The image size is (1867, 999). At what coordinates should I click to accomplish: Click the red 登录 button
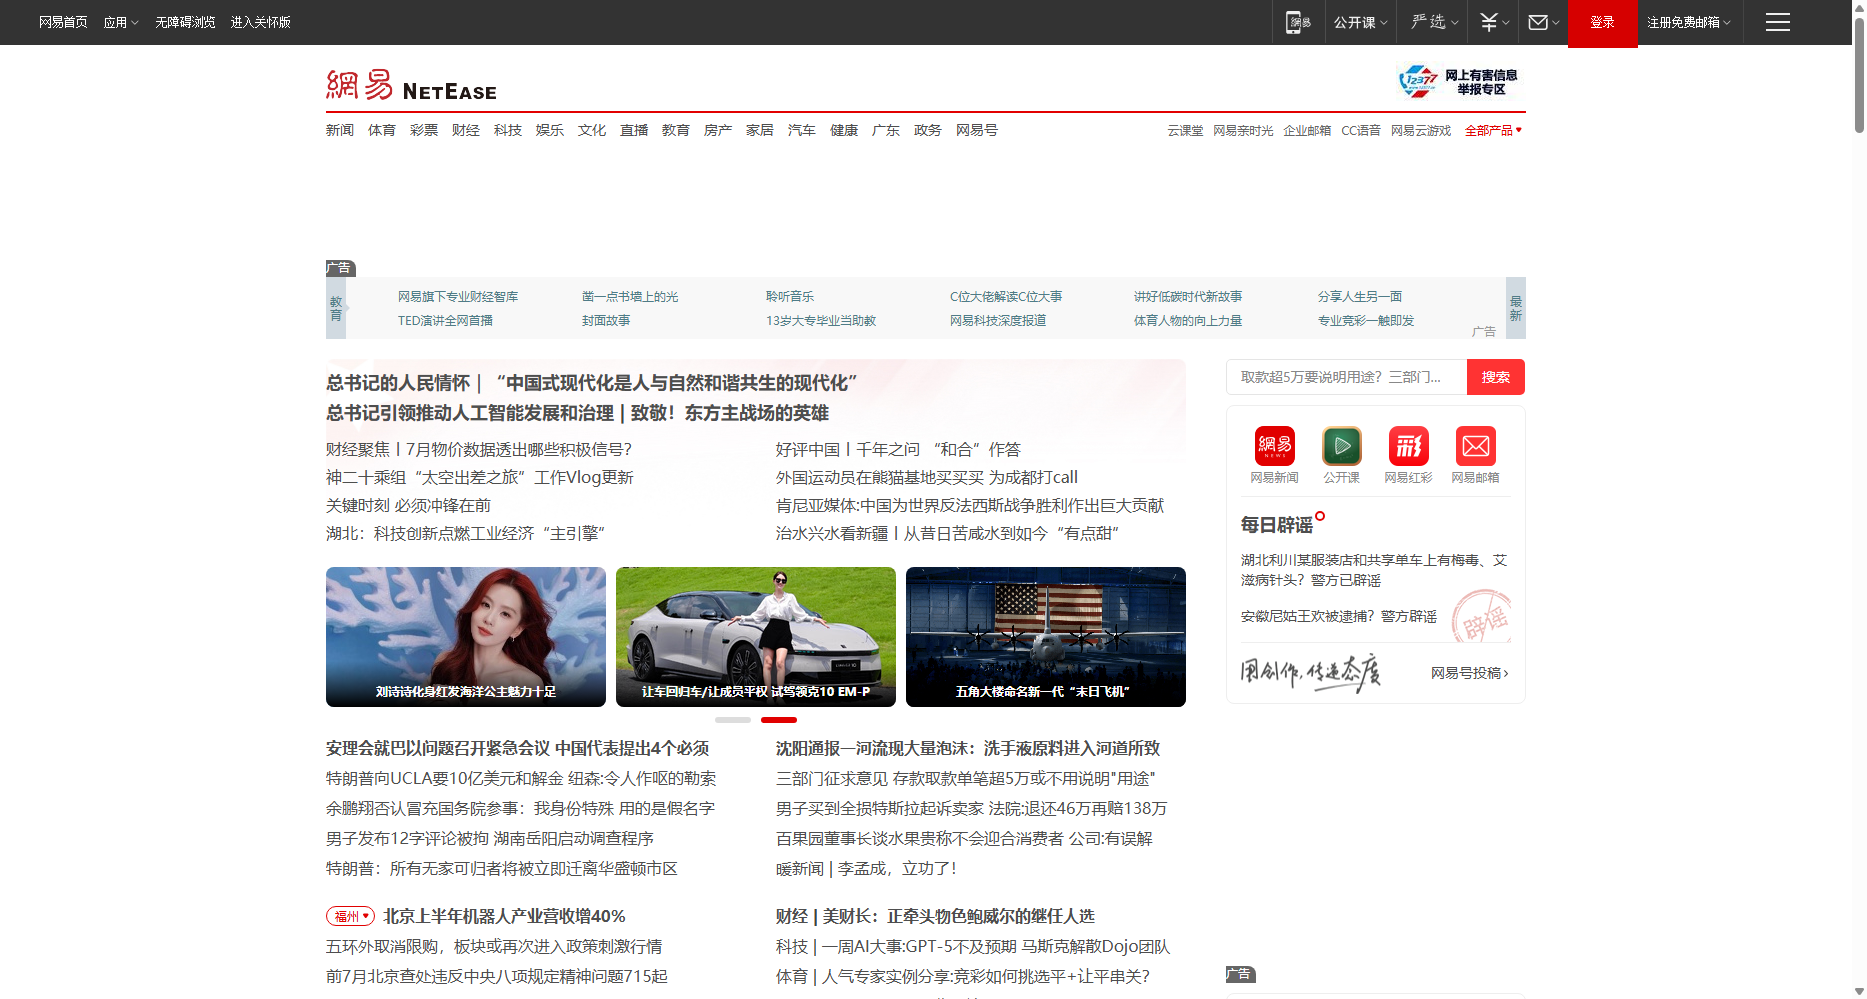1603,23
